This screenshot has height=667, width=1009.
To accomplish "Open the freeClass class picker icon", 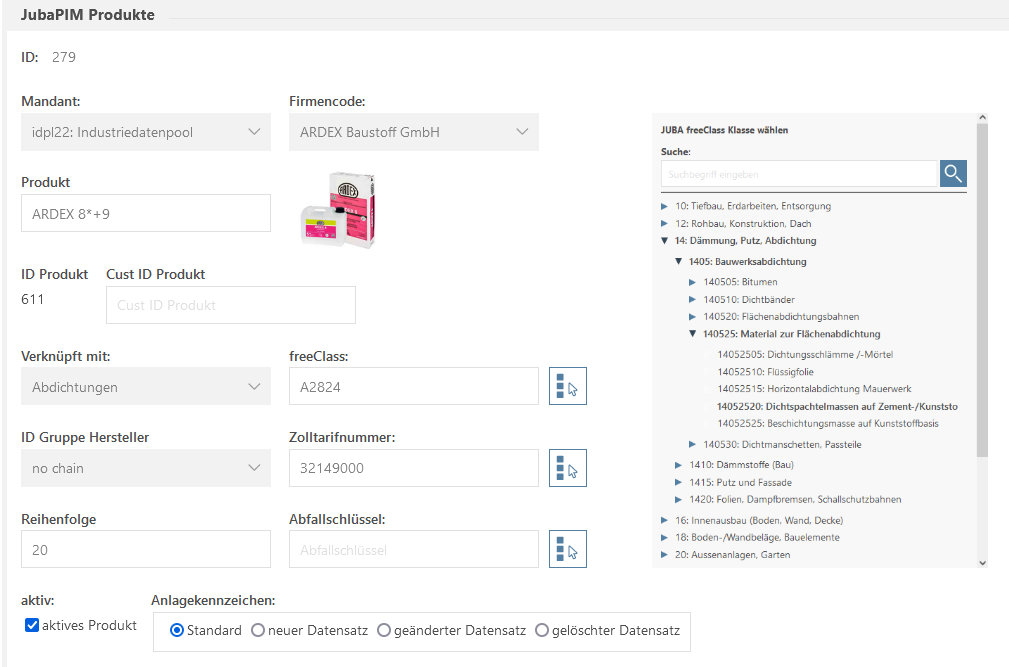I will click(568, 386).
